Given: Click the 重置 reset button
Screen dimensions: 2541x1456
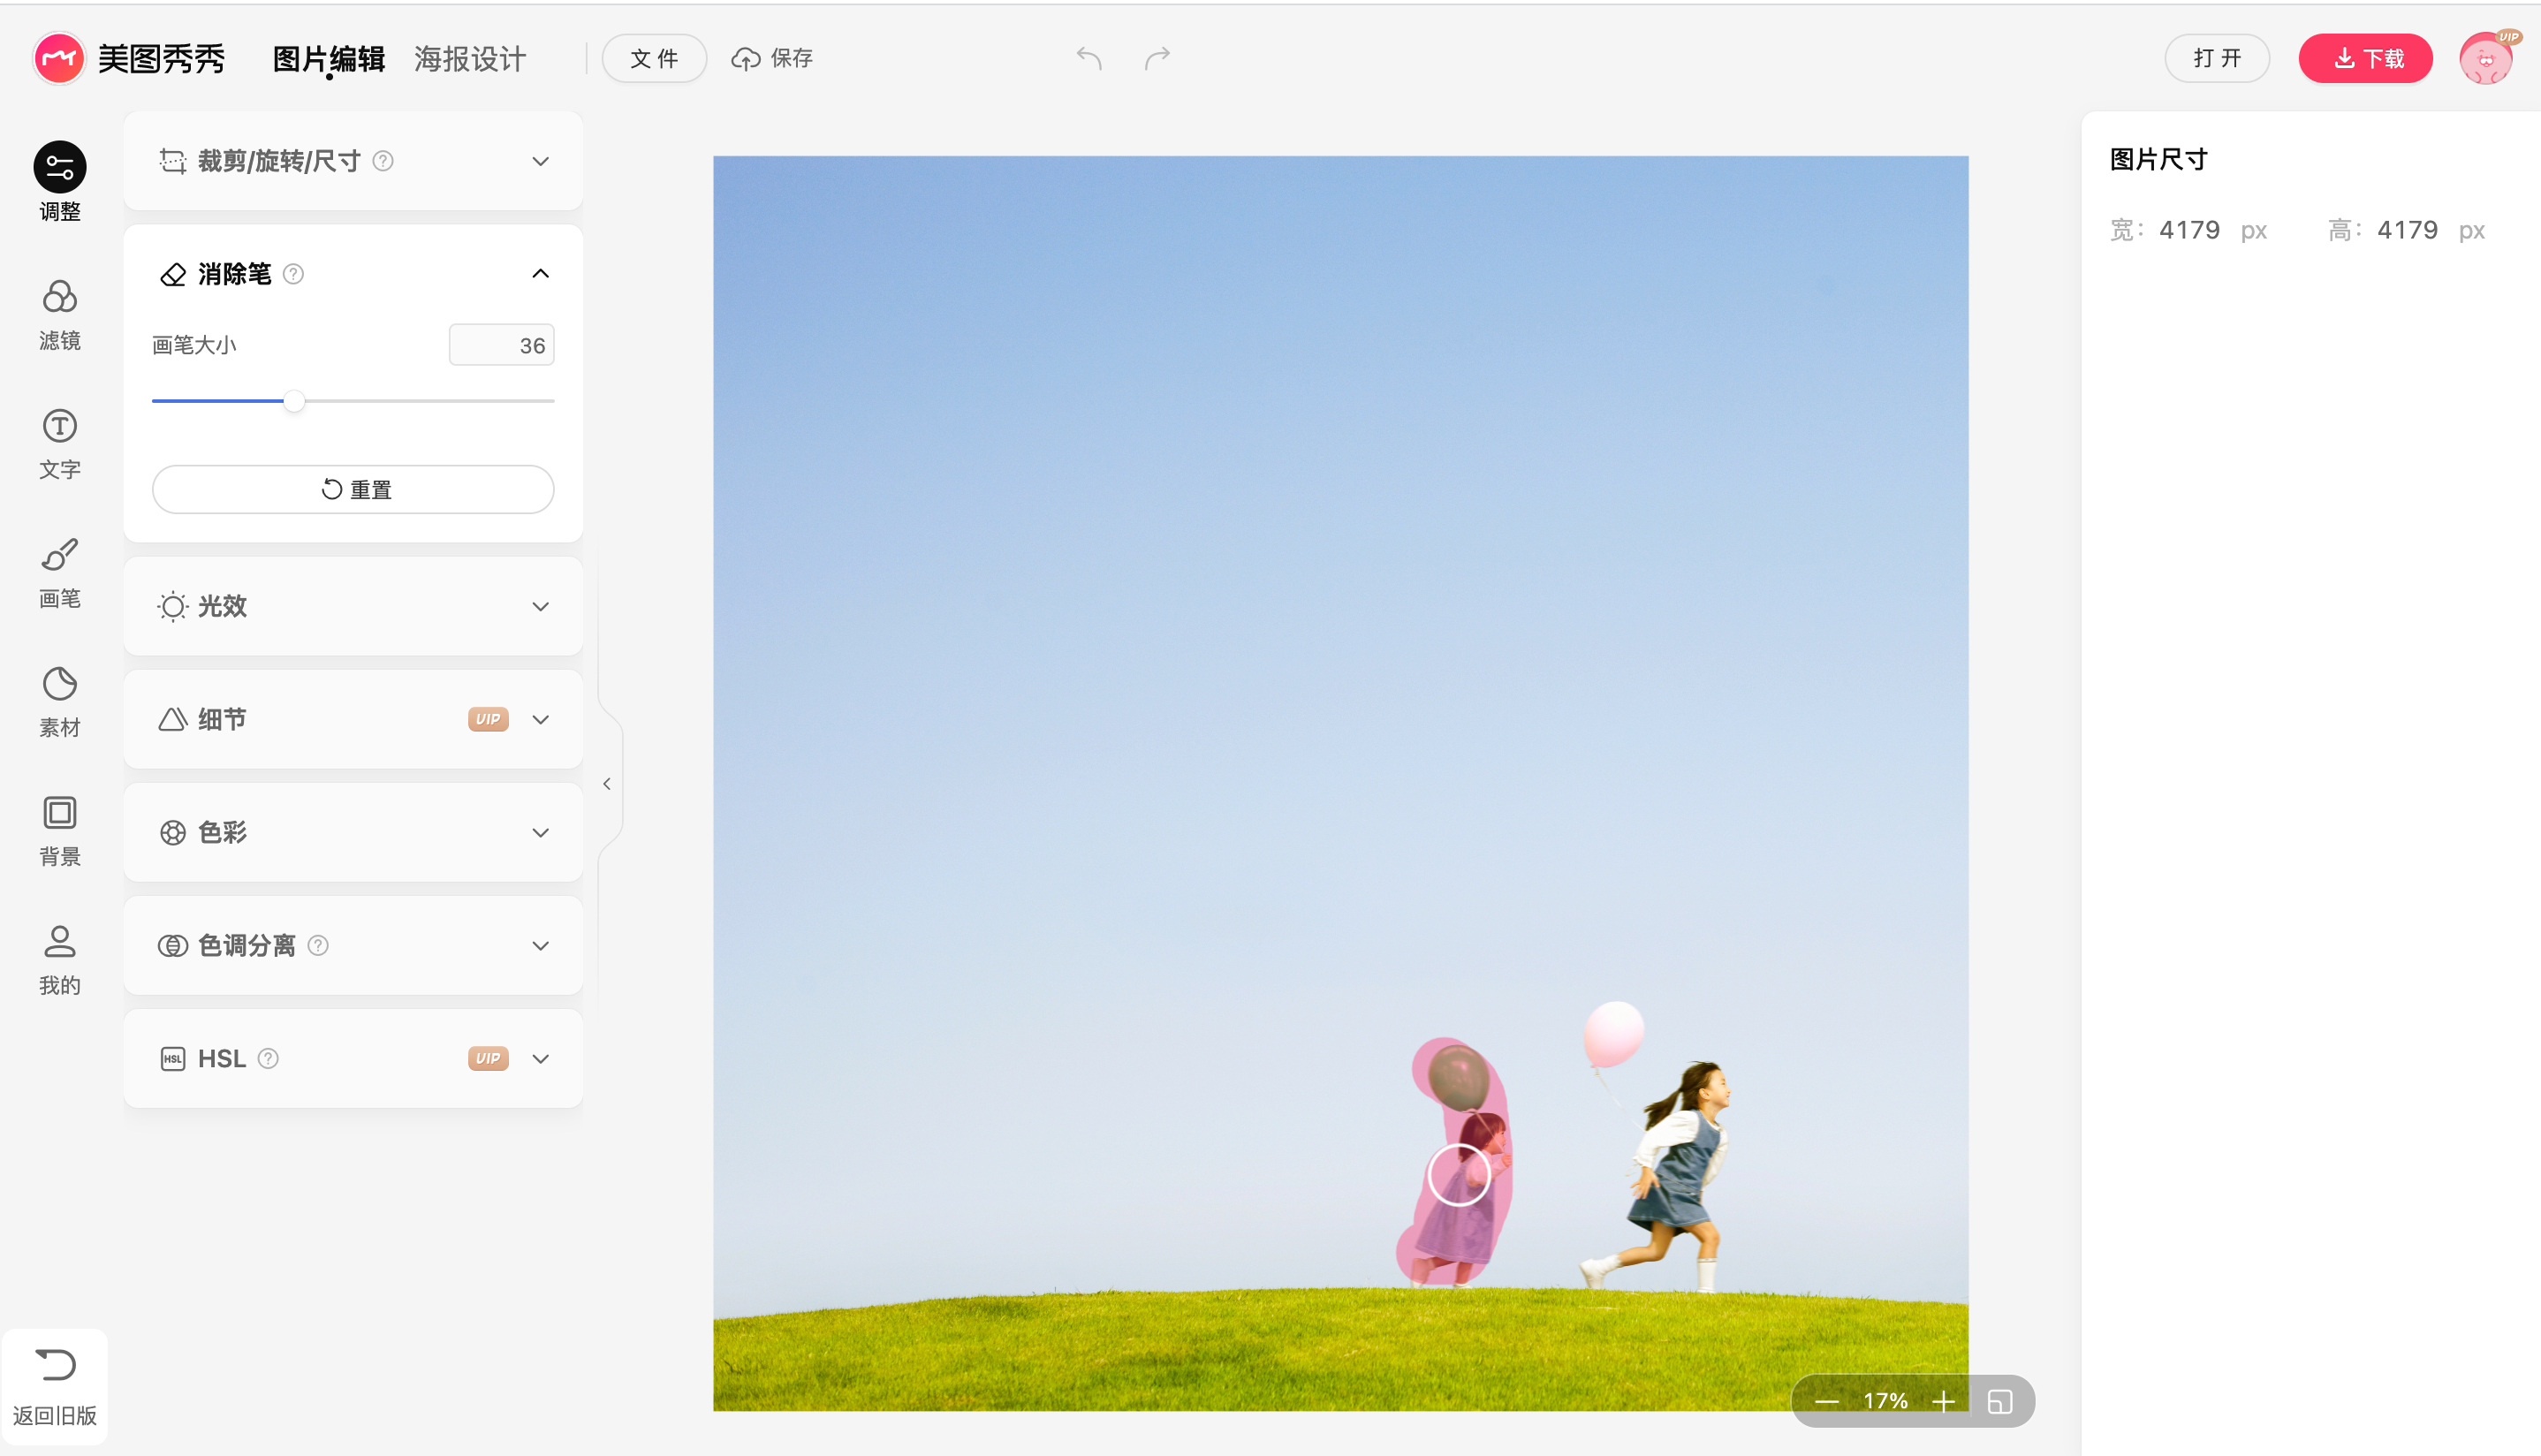Looking at the screenshot, I should point(353,489).
